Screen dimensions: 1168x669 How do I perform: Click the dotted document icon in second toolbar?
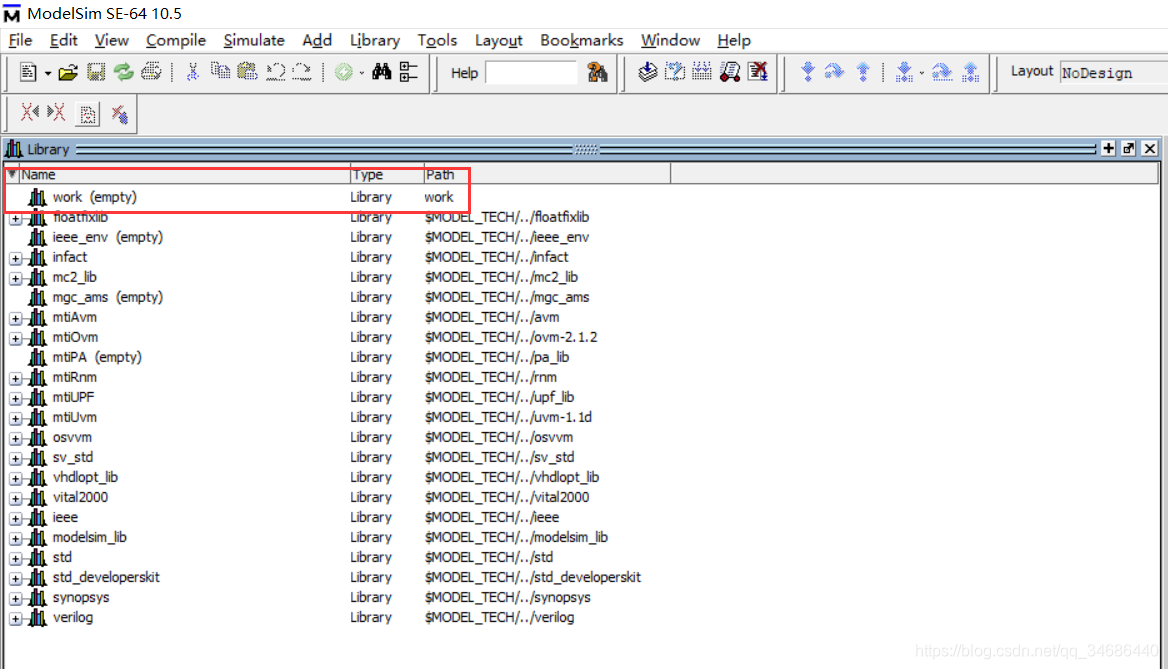(x=88, y=114)
